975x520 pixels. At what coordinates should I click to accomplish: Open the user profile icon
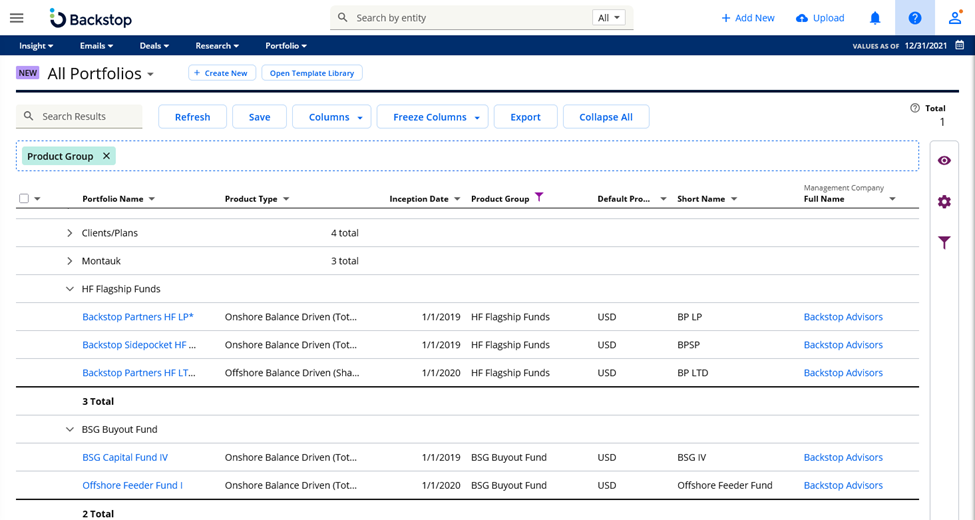click(x=955, y=18)
